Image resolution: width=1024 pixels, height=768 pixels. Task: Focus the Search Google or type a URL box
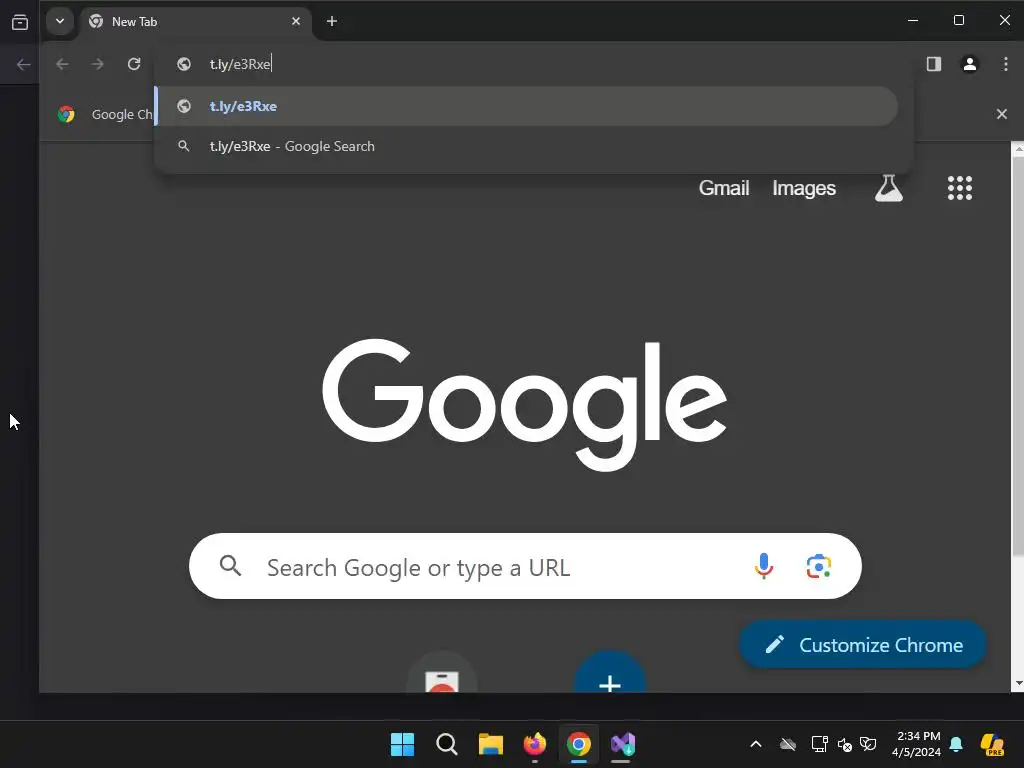pos(525,566)
